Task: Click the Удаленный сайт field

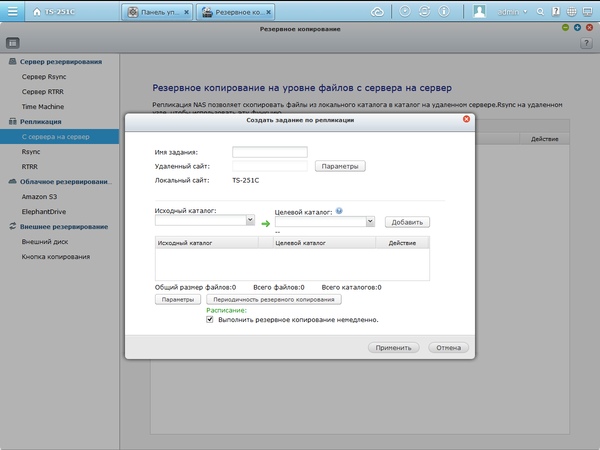Action: coord(270,166)
